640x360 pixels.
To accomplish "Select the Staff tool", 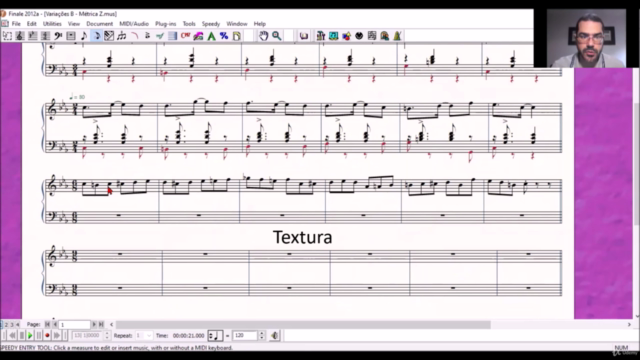I will pos(19,36).
